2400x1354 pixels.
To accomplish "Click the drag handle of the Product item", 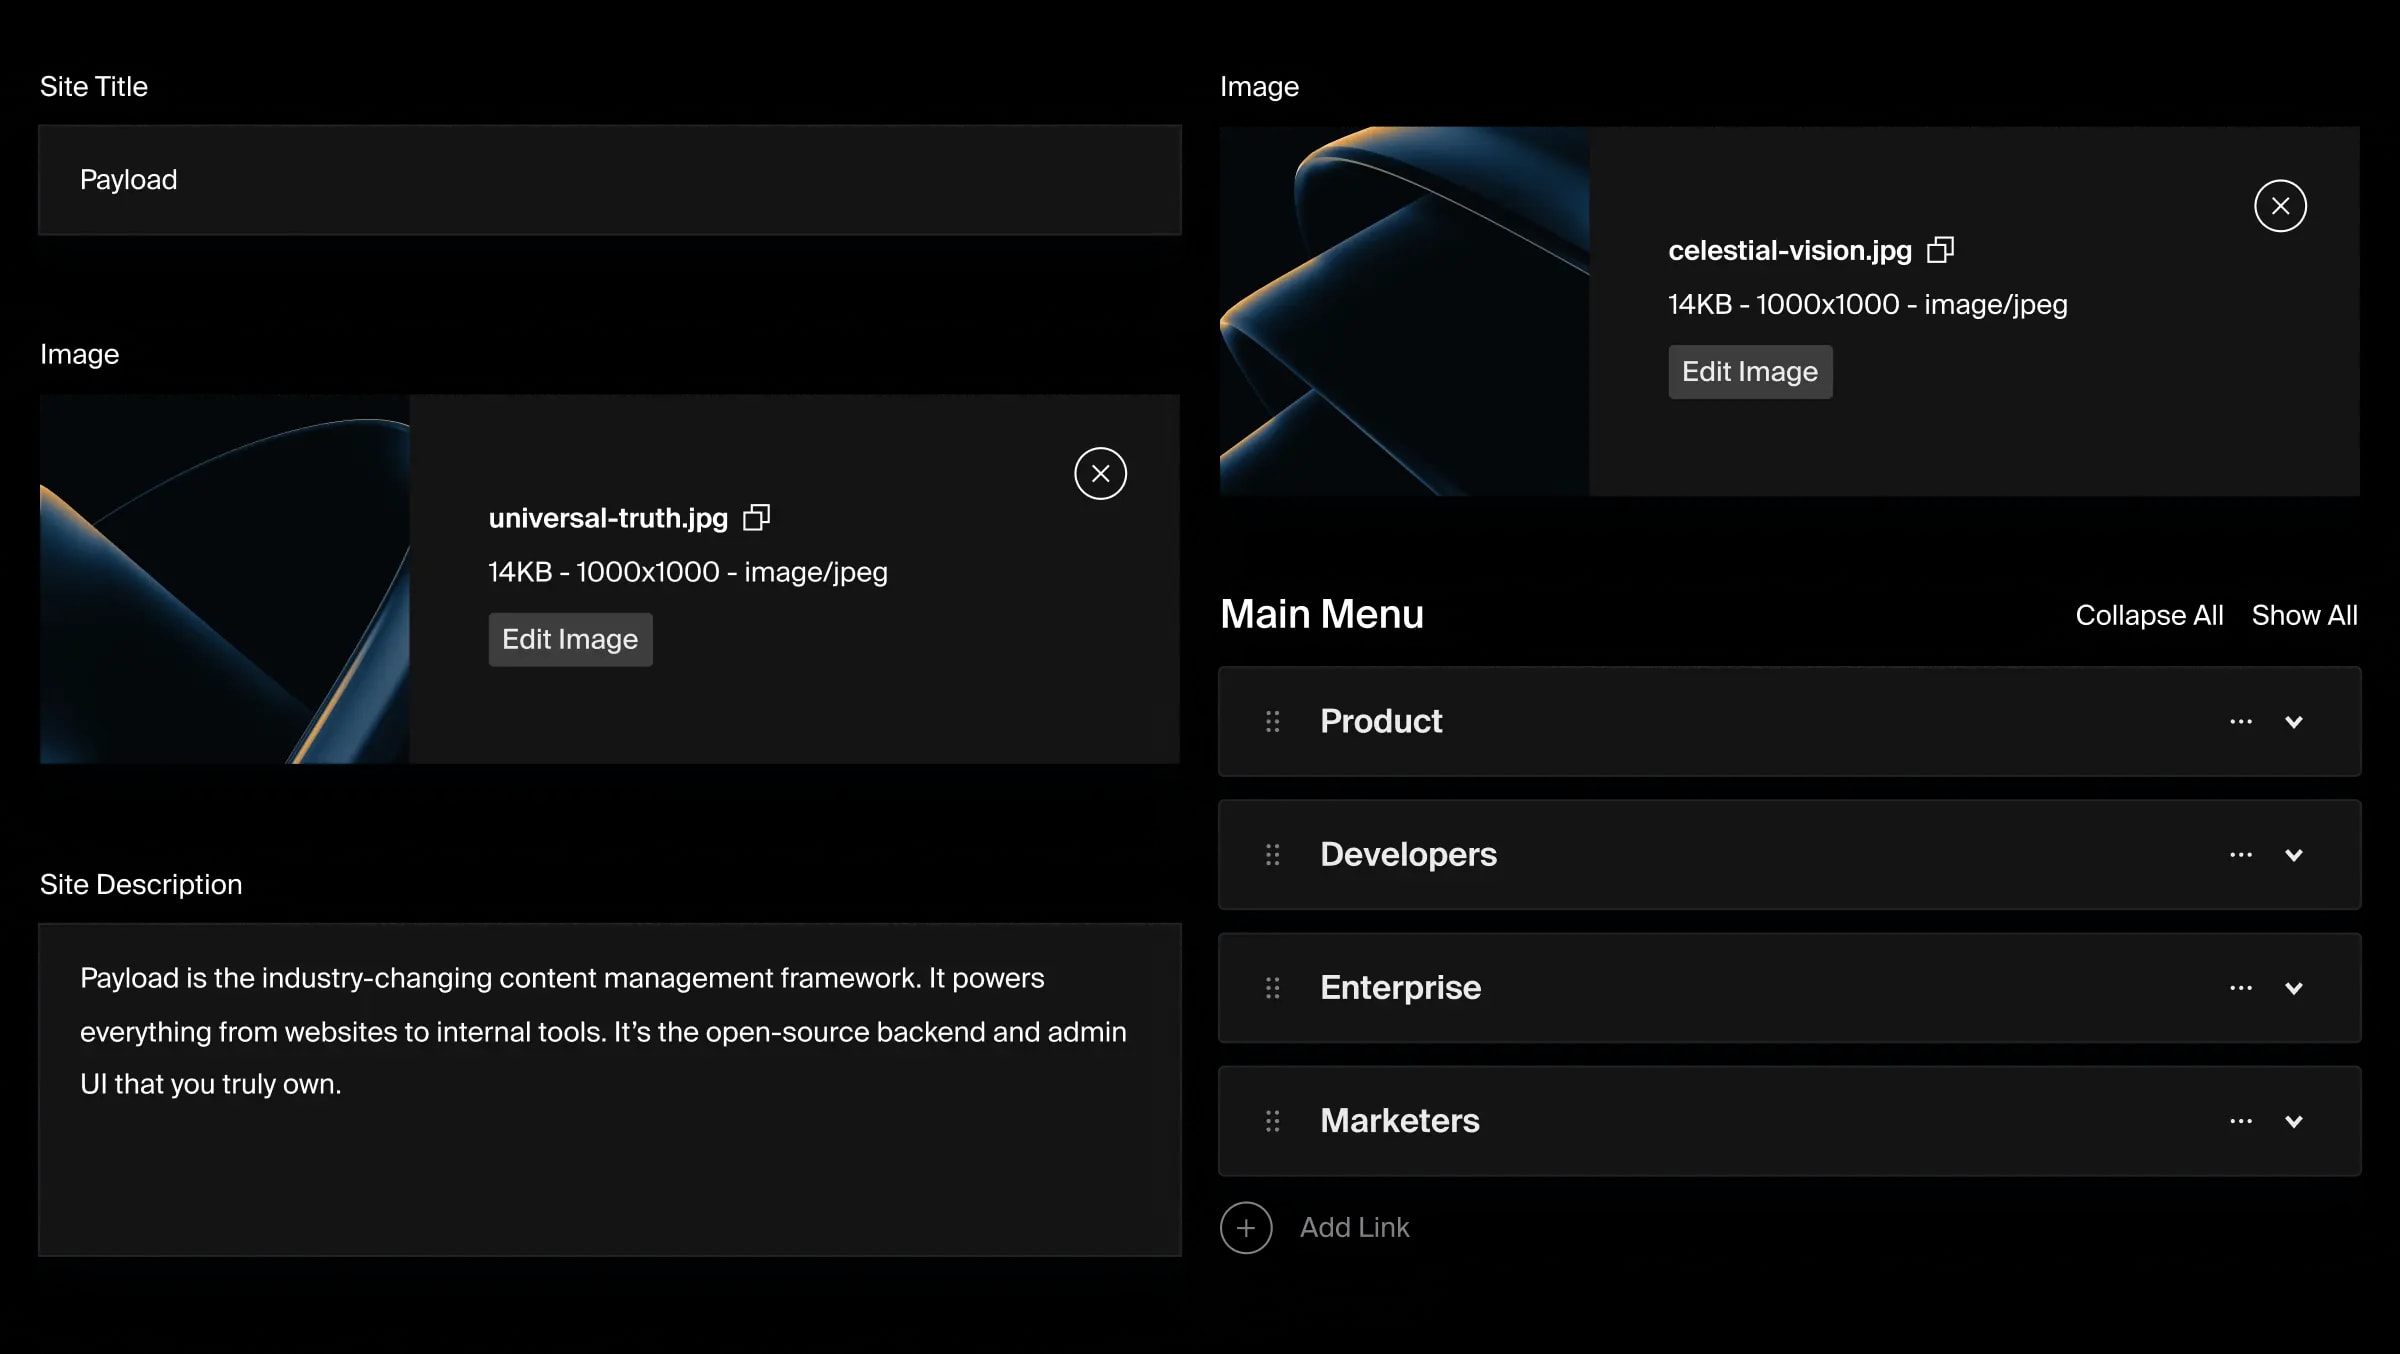I will (1272, 721).
